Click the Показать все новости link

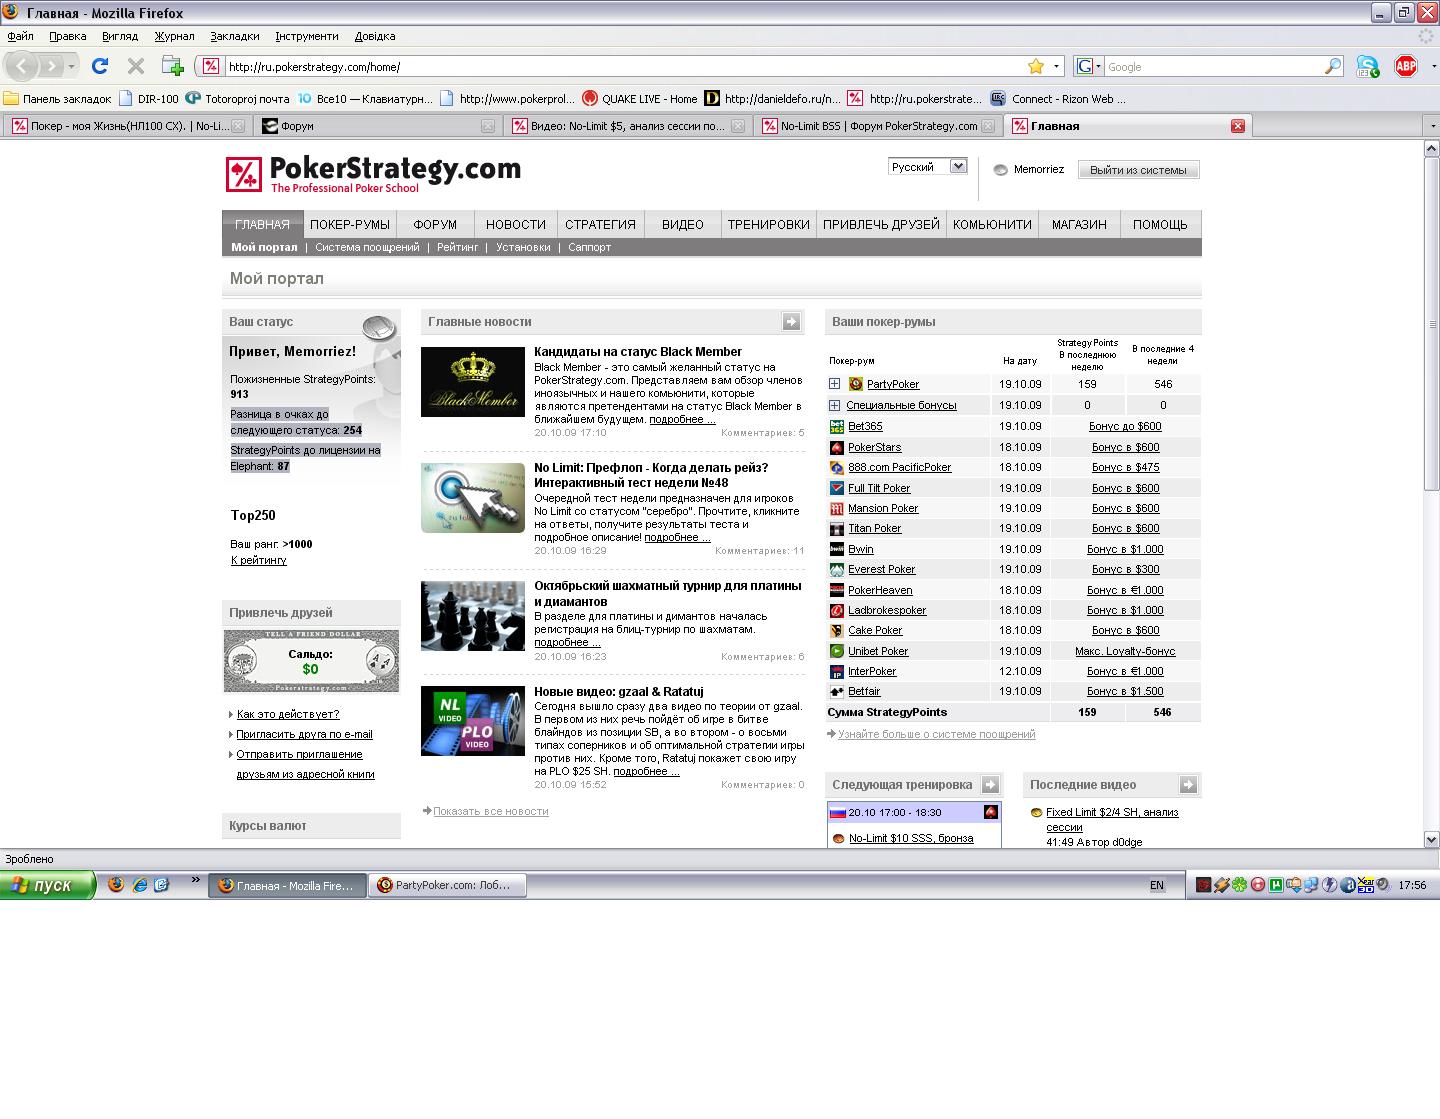[x=490, y=811]
